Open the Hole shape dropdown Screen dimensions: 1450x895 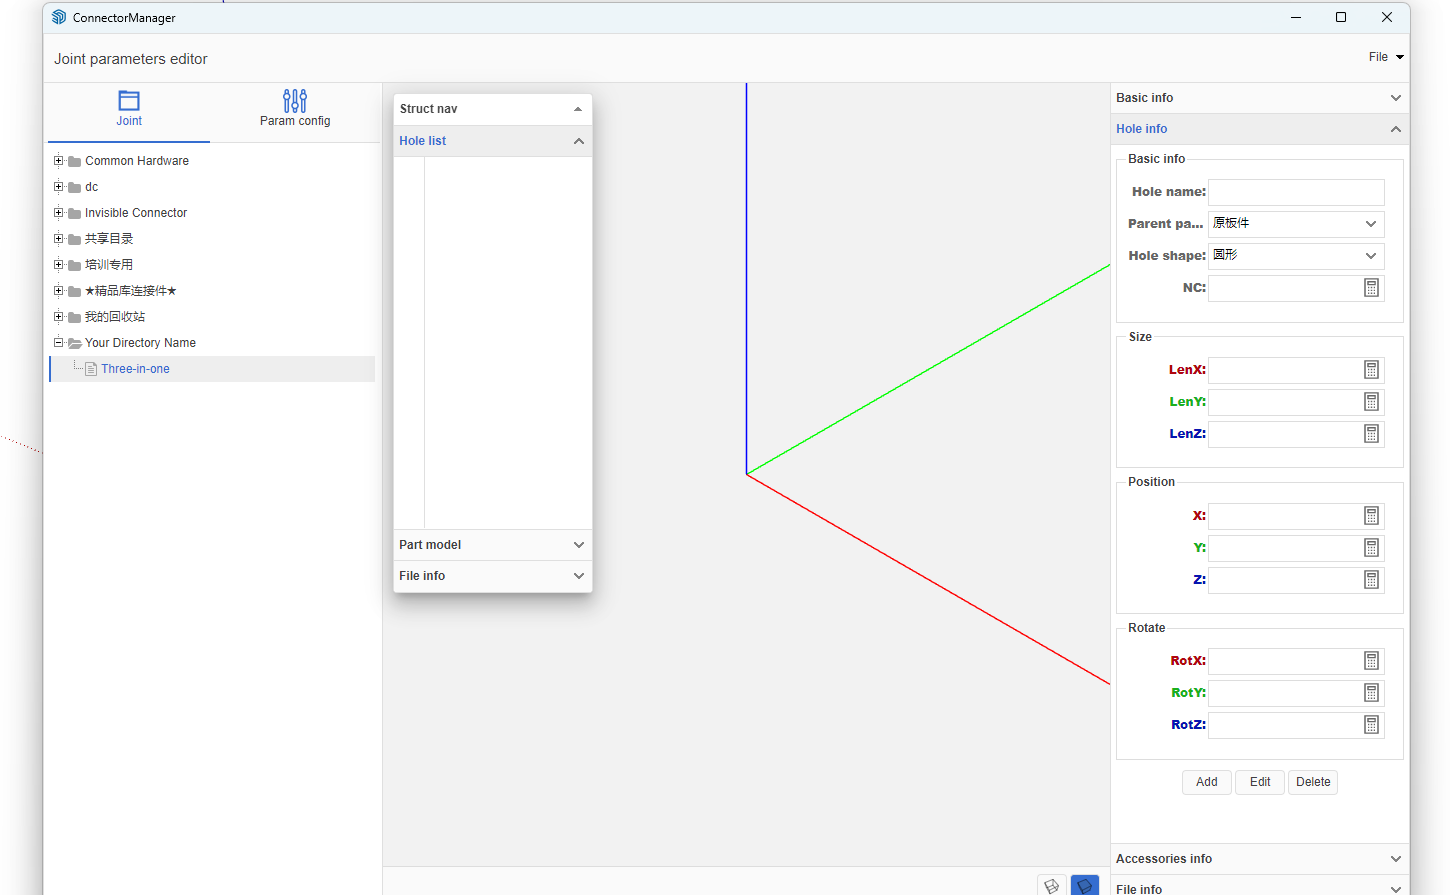pos(1296,256)
